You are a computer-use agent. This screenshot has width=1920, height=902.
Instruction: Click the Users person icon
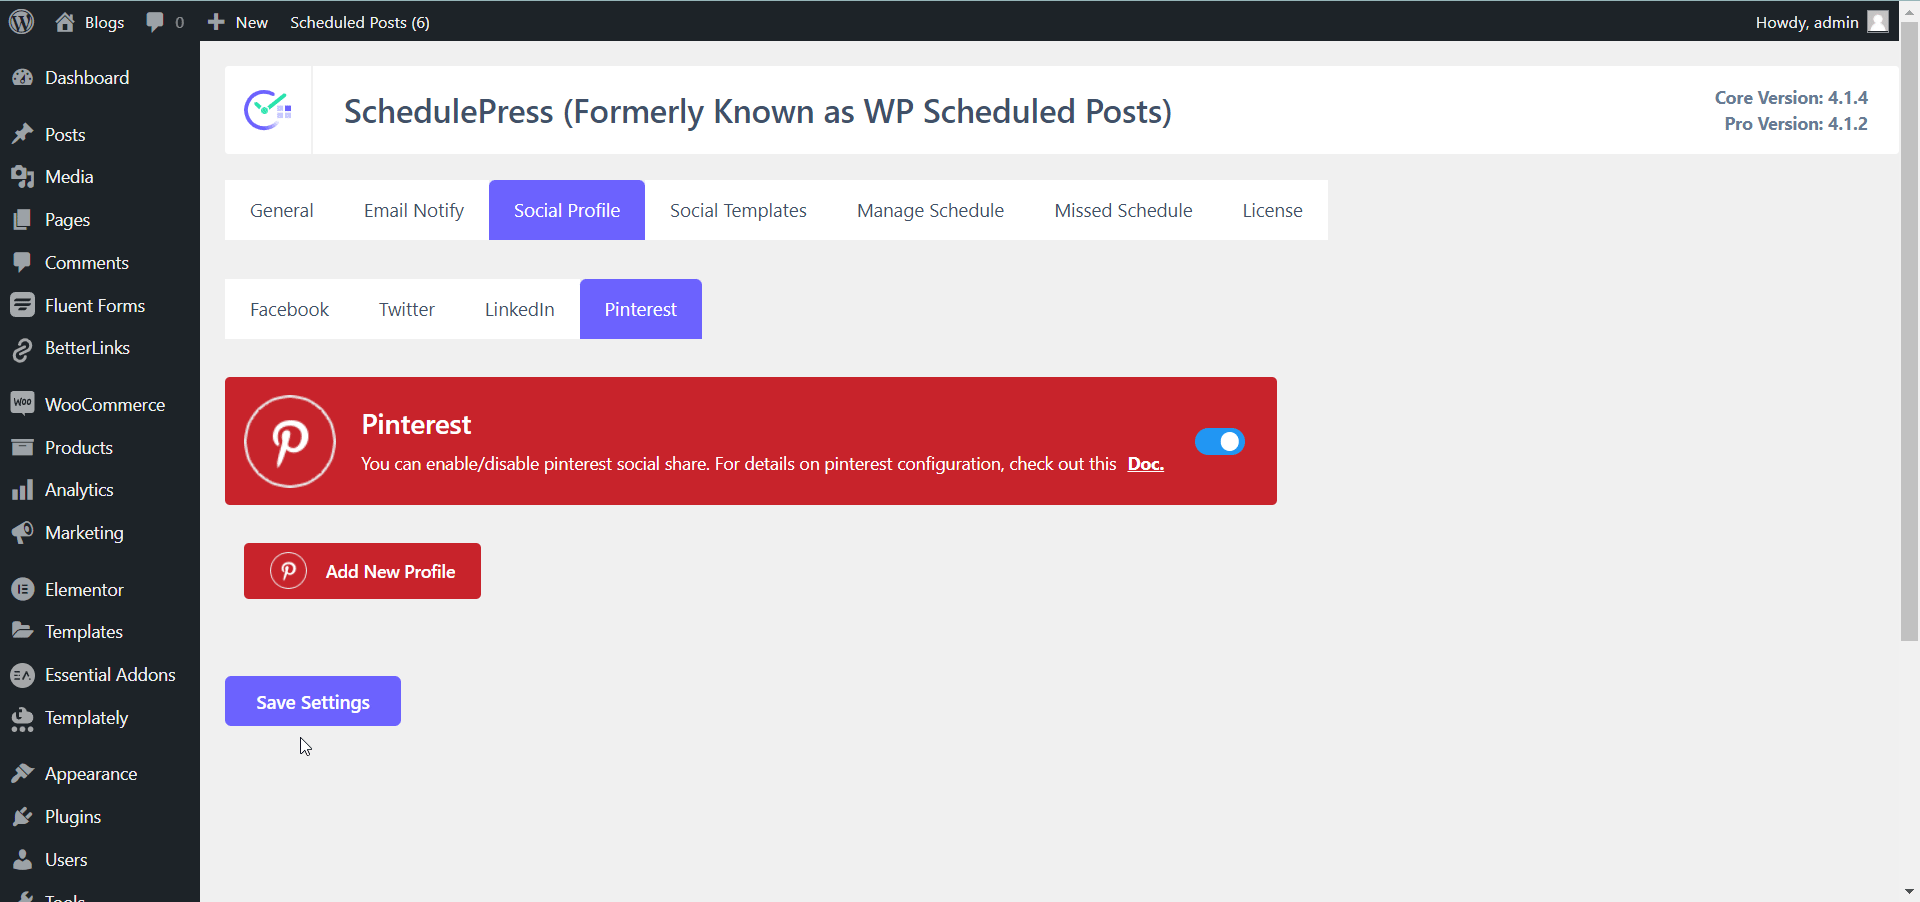pos(22,859)
